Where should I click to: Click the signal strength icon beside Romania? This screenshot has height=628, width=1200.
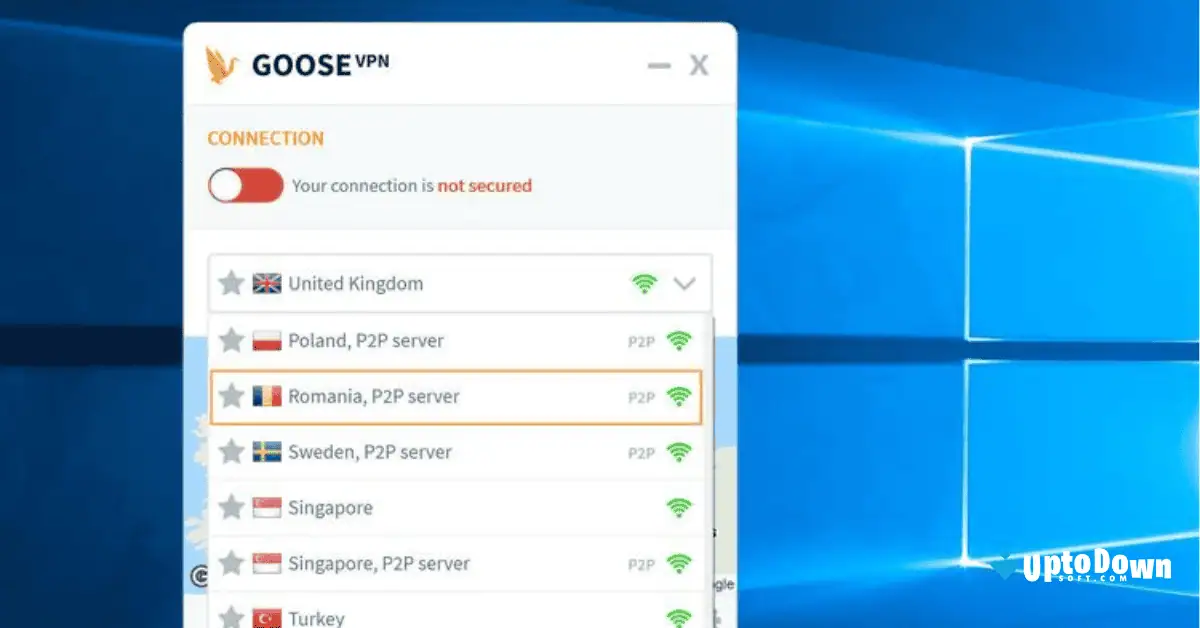click(678, 396)
